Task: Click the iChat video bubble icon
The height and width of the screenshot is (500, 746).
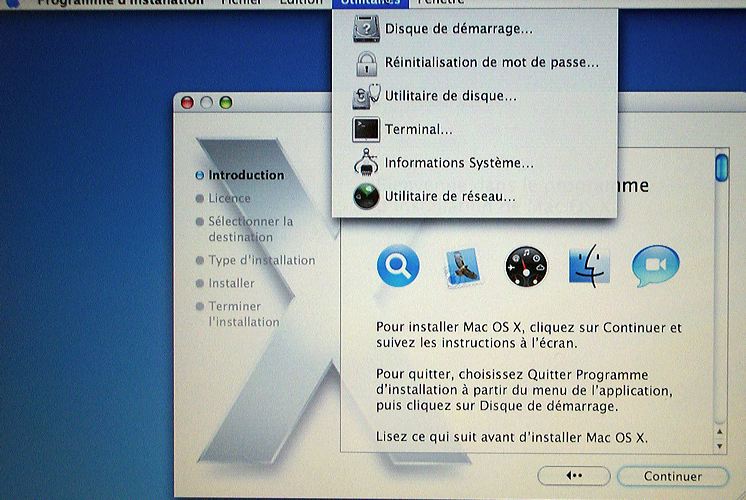Action: (x=656, y=265)
